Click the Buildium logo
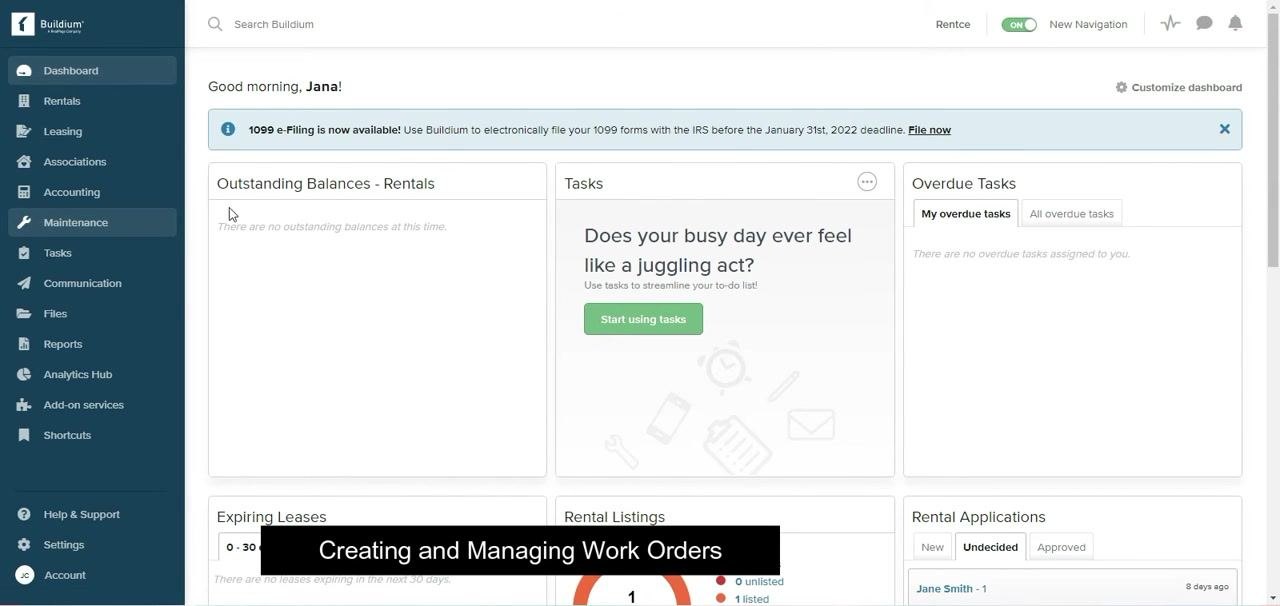Image resolution: width=1280 pixels, height=606 pixels. click(x=48, y=24)
